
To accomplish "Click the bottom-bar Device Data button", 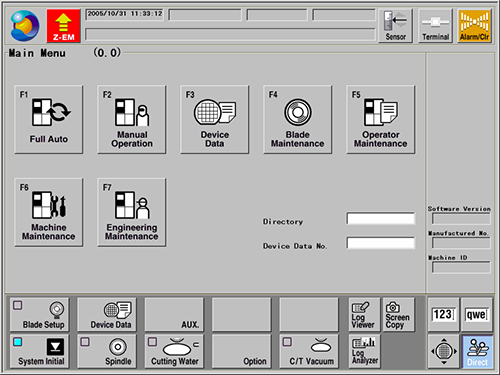I will [x=107, y=315].
